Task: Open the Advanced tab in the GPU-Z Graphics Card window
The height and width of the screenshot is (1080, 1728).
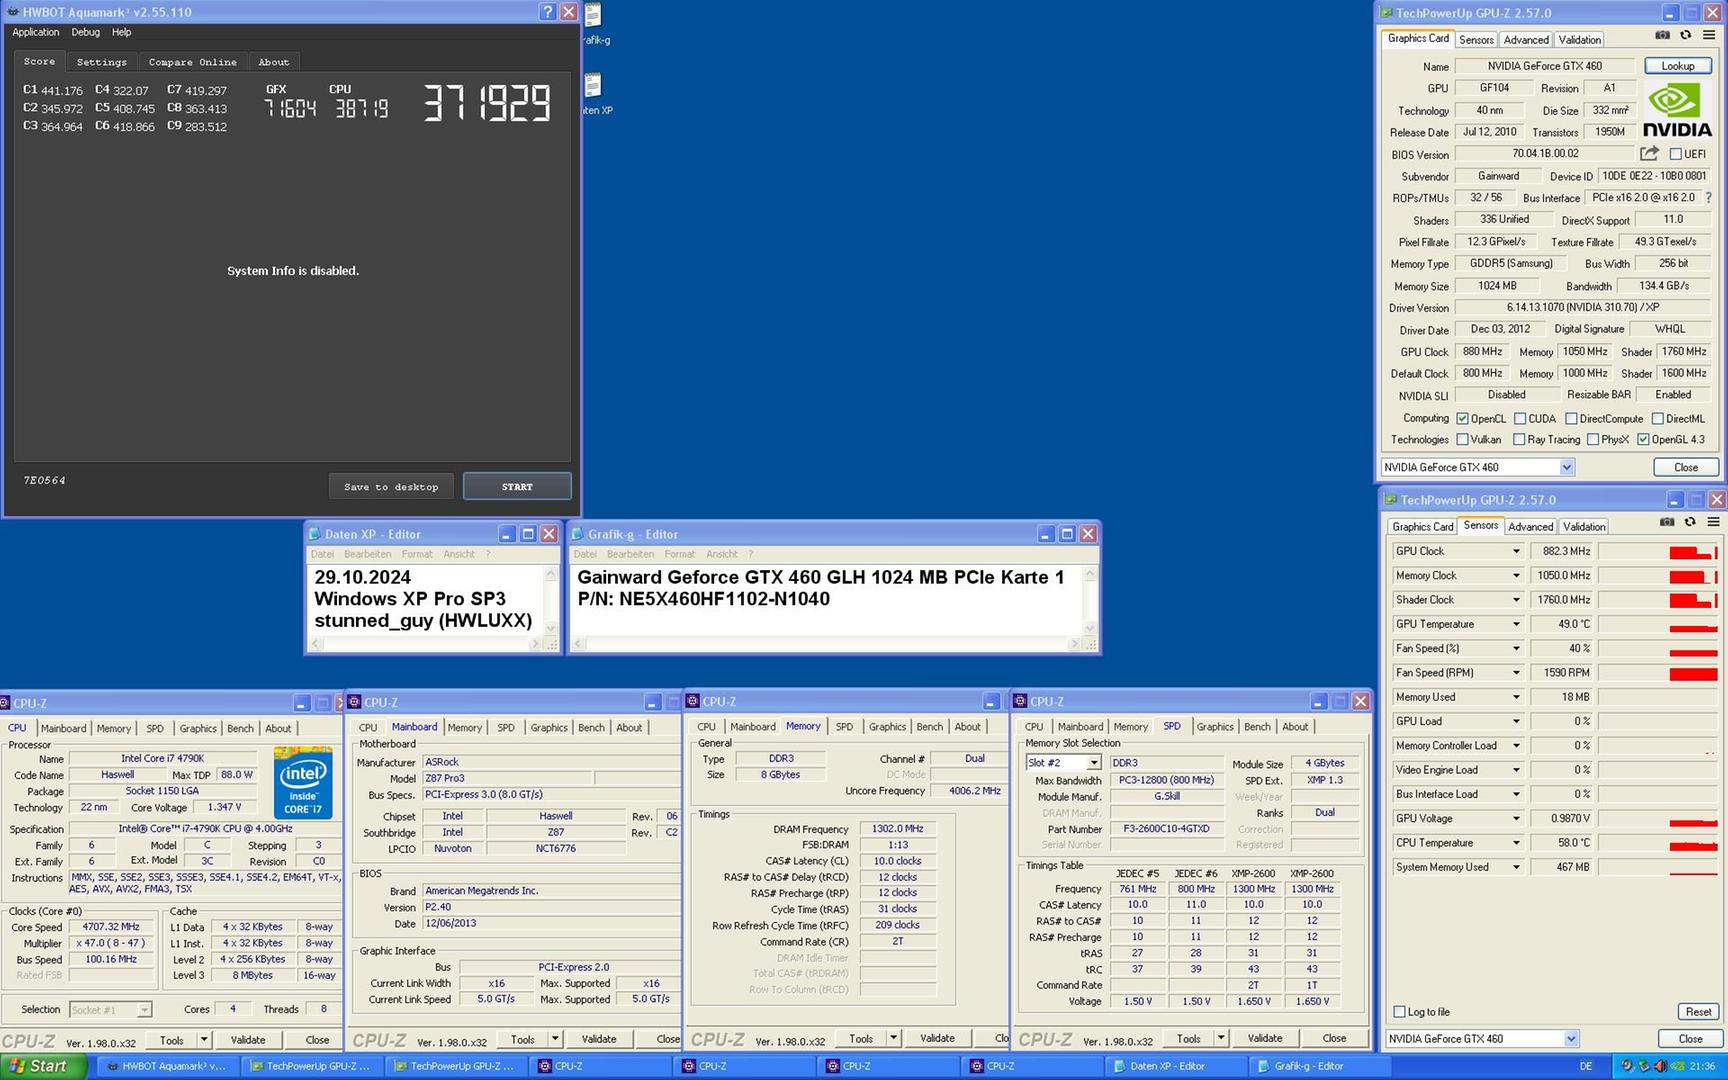Action: click(x=1526, y=40)
